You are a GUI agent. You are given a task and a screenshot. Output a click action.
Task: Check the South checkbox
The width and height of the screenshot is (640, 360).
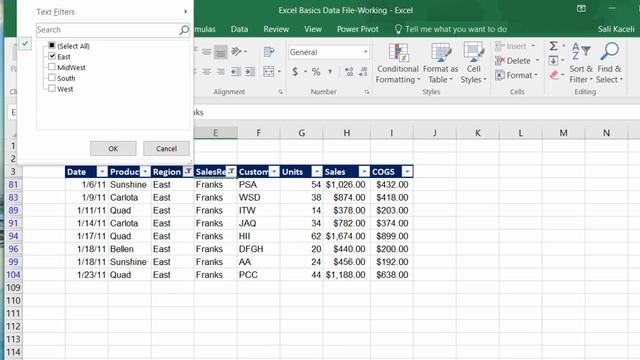[x=52, y=77]
